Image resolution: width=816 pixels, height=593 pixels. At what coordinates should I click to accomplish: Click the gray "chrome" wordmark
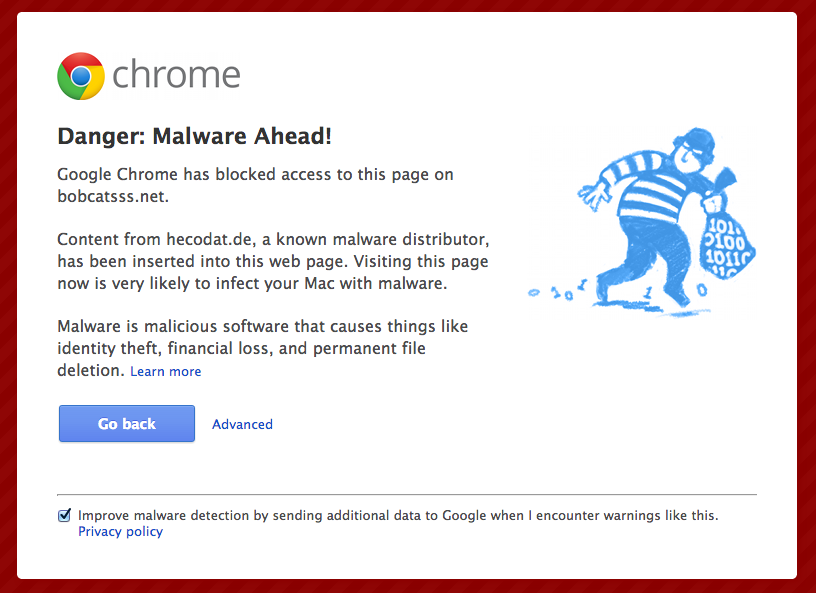tap(176, 76)
